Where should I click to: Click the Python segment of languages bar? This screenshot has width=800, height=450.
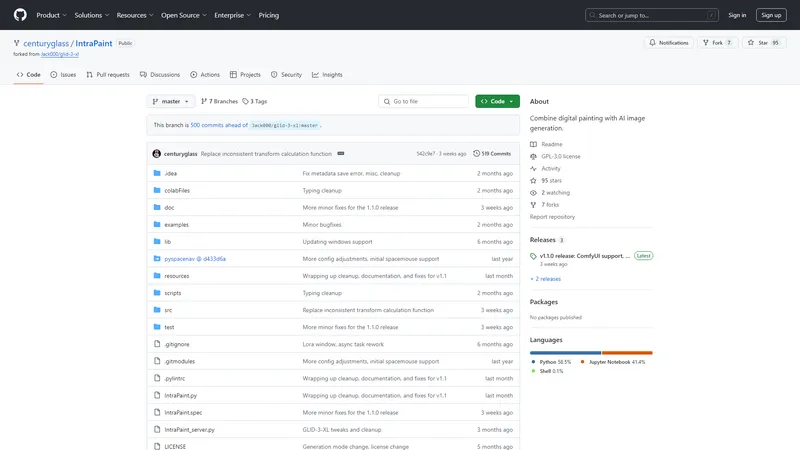[565, 353]
